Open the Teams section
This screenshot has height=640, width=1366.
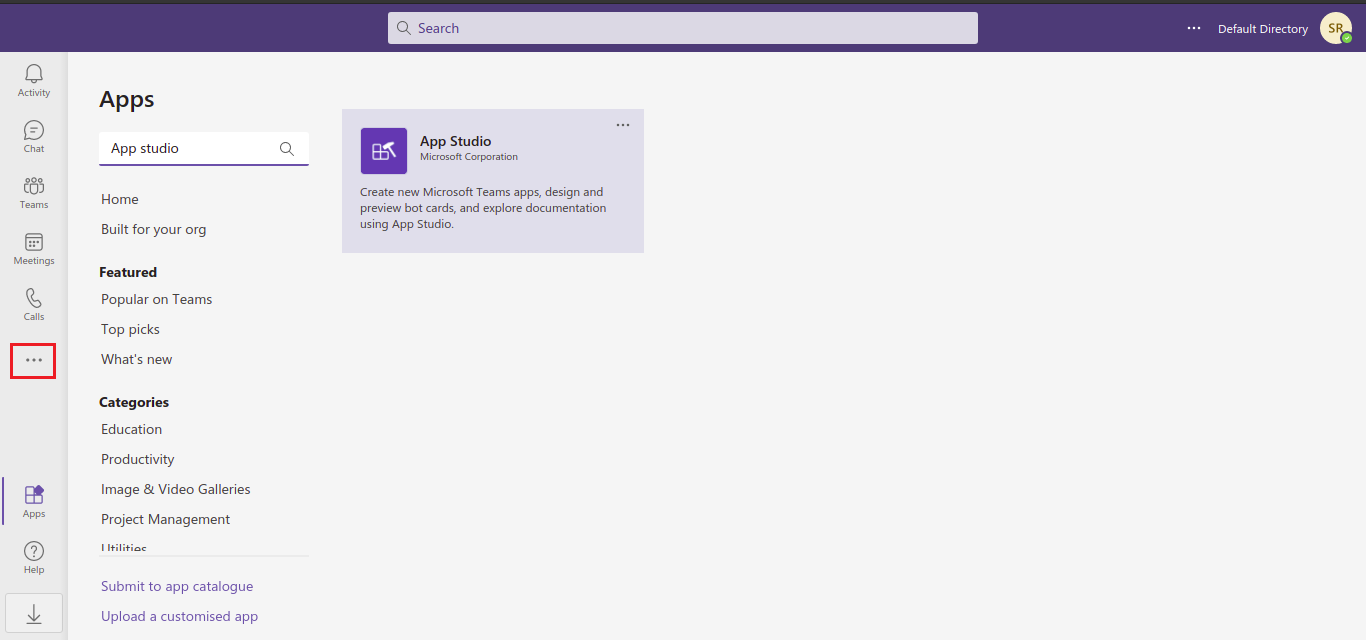point(34,192)
